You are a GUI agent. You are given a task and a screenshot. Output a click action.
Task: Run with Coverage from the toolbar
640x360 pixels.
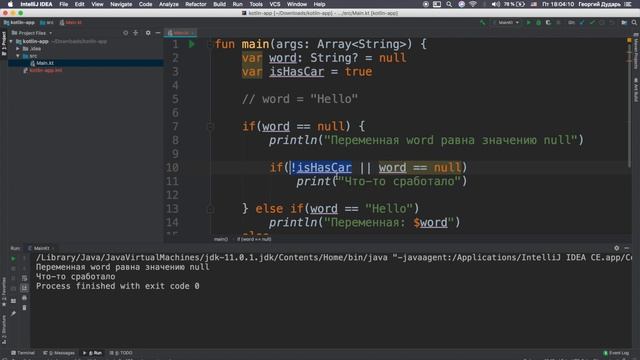point(548,22)
